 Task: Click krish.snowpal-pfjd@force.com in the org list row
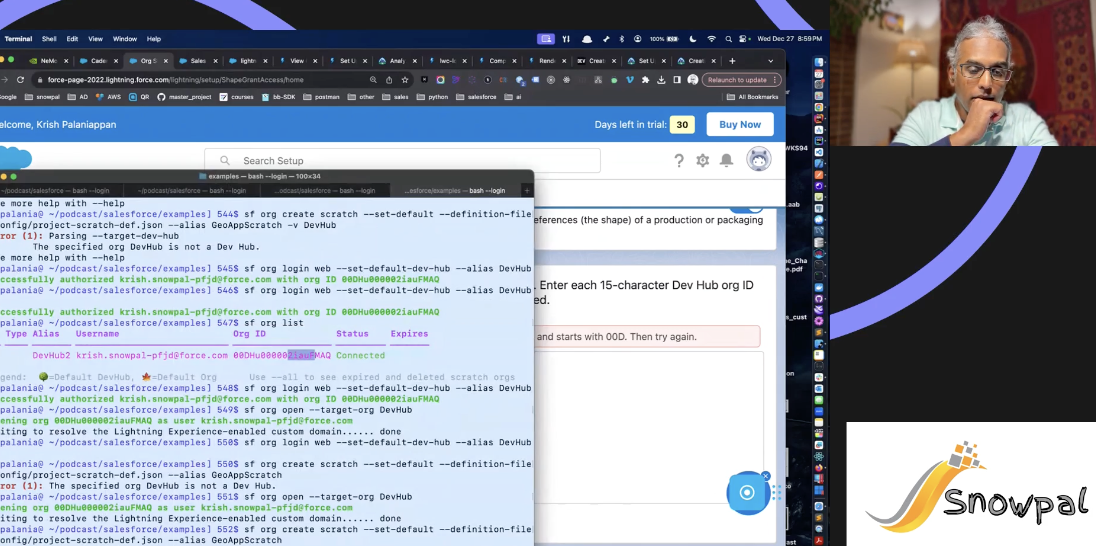point(152,355)
